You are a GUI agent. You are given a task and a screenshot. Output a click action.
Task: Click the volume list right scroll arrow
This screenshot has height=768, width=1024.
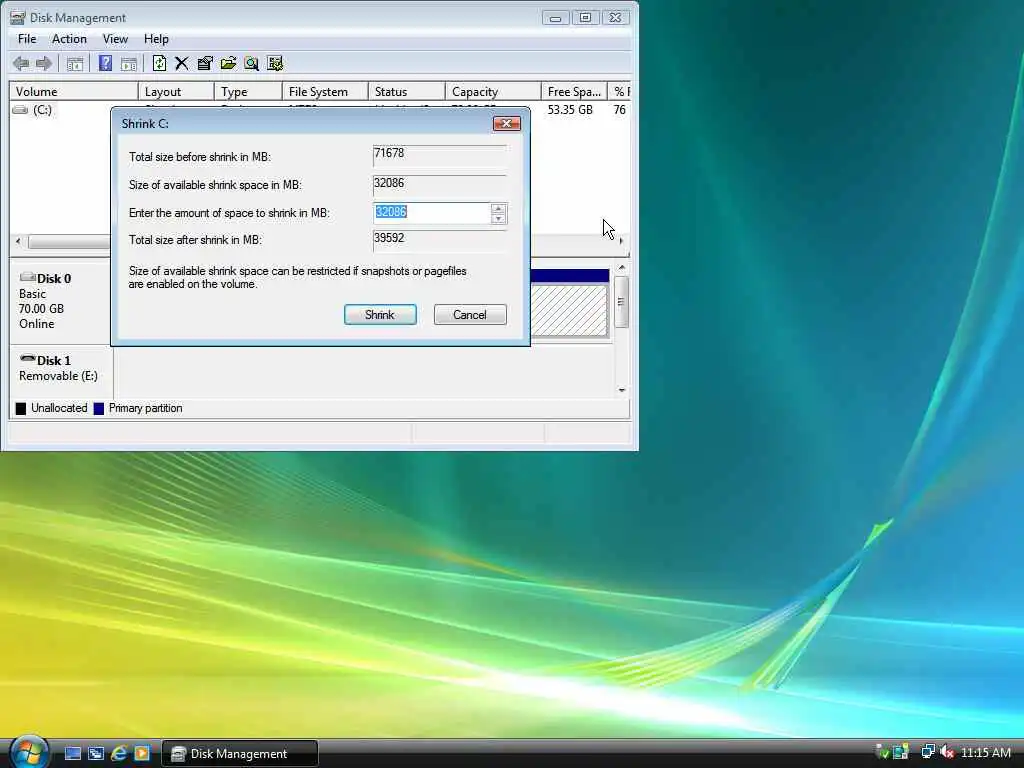(621, 241)
